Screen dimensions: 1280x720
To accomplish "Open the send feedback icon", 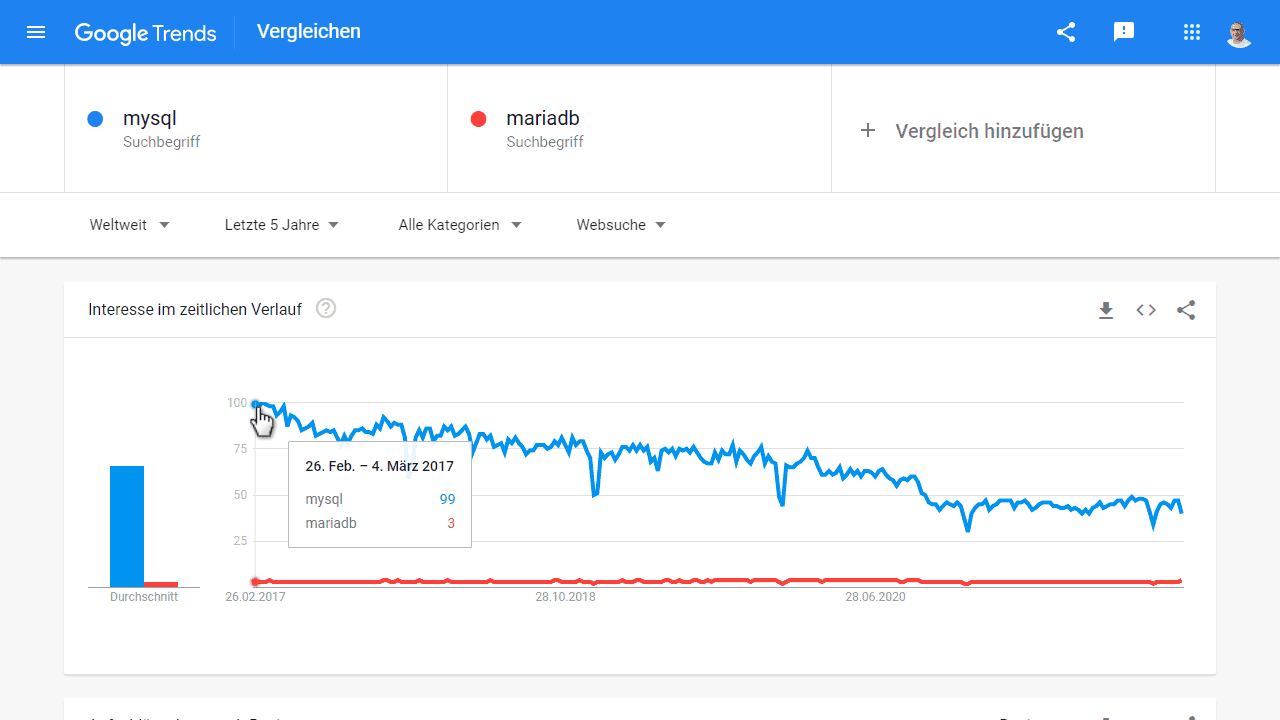I will coord(1124,32).
